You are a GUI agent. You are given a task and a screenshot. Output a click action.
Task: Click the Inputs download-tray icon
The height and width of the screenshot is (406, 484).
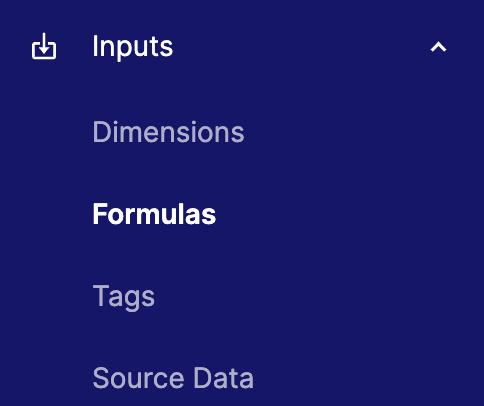pos(44,46)
